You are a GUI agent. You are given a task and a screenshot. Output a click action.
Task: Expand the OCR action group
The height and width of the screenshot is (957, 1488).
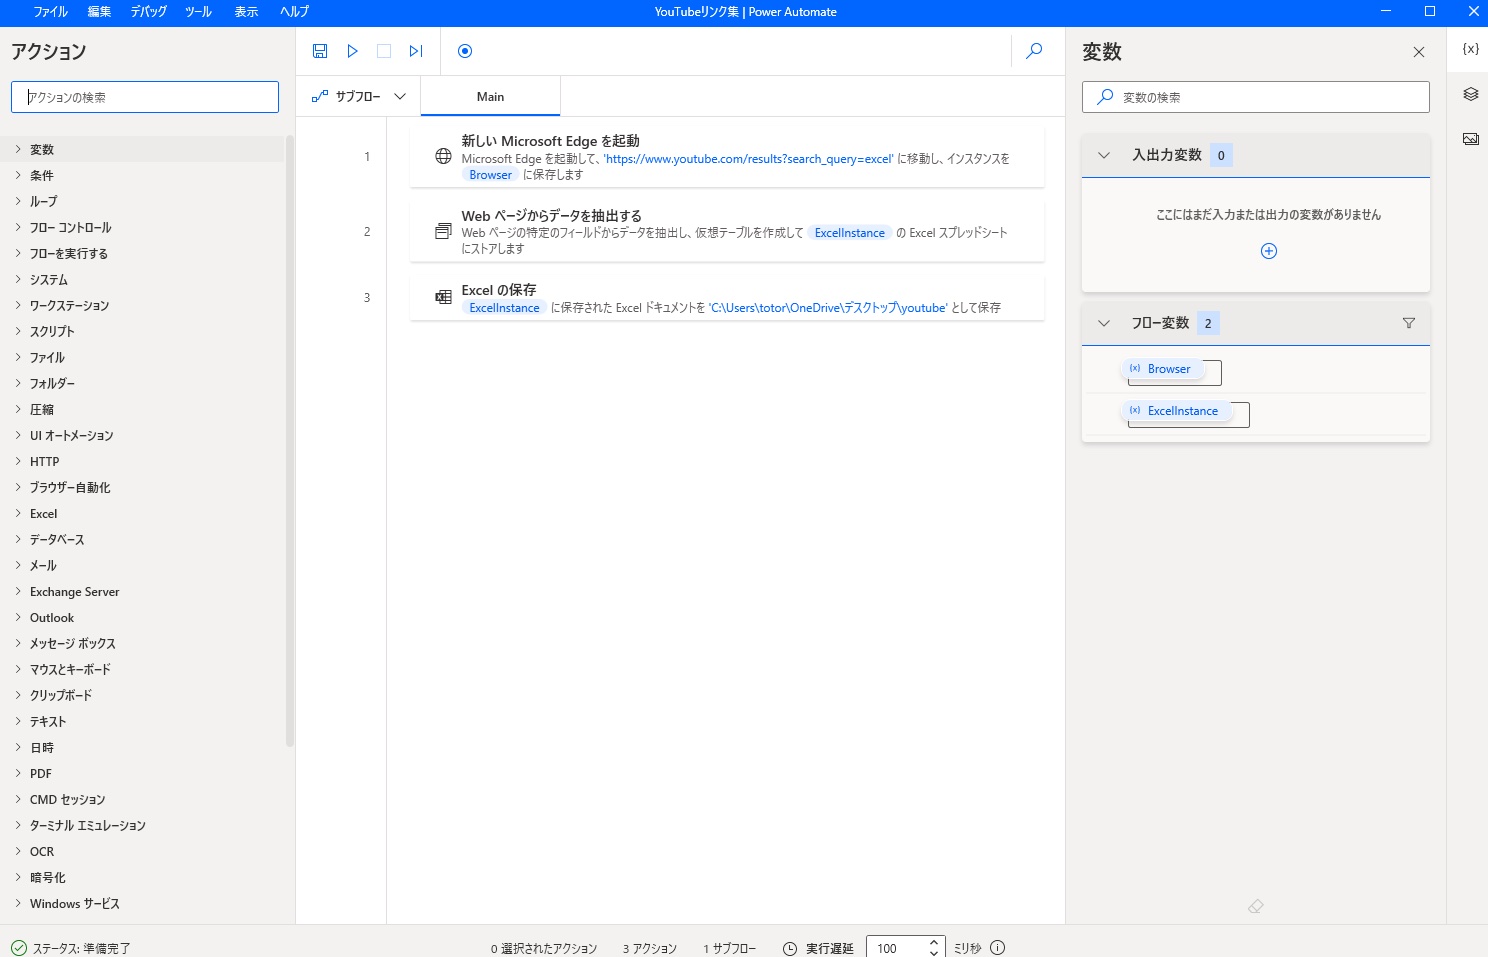(18, 851)
